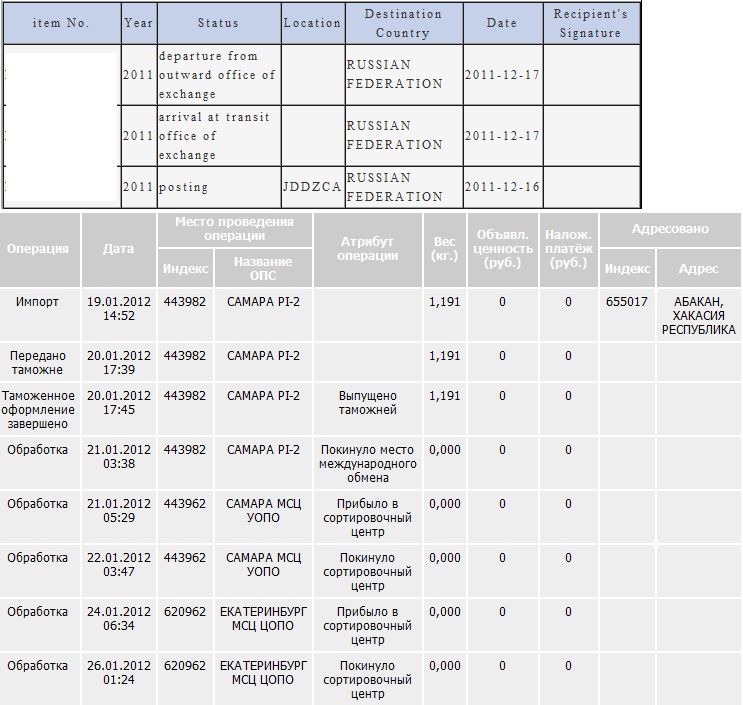Click the 'Операция' column header
743x705 pixels.
click(x=40, y=249)
